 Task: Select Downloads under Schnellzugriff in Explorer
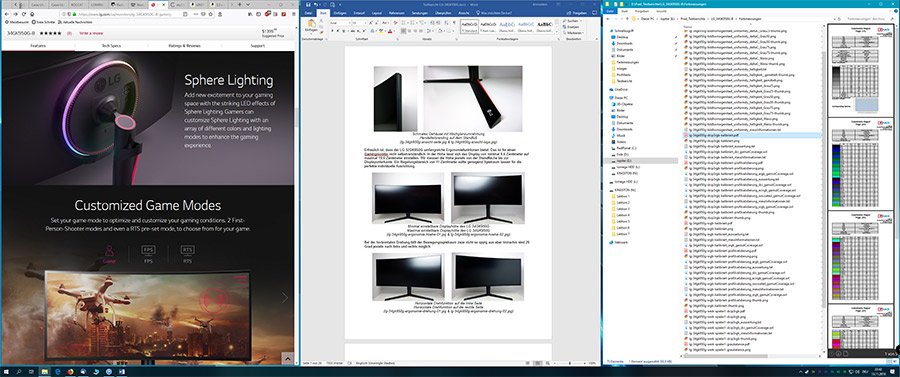624,44
